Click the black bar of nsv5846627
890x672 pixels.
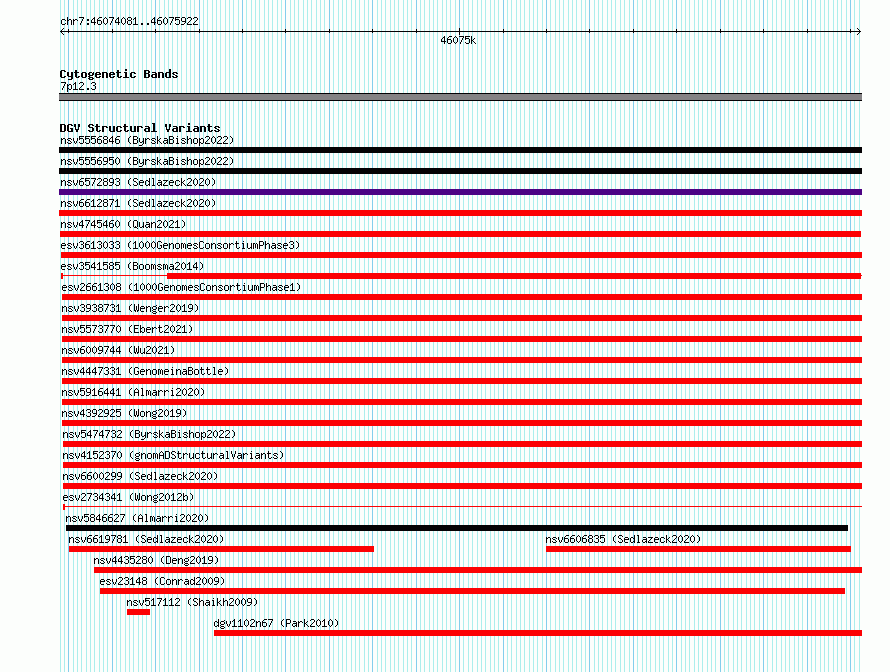tap(457, 528)
